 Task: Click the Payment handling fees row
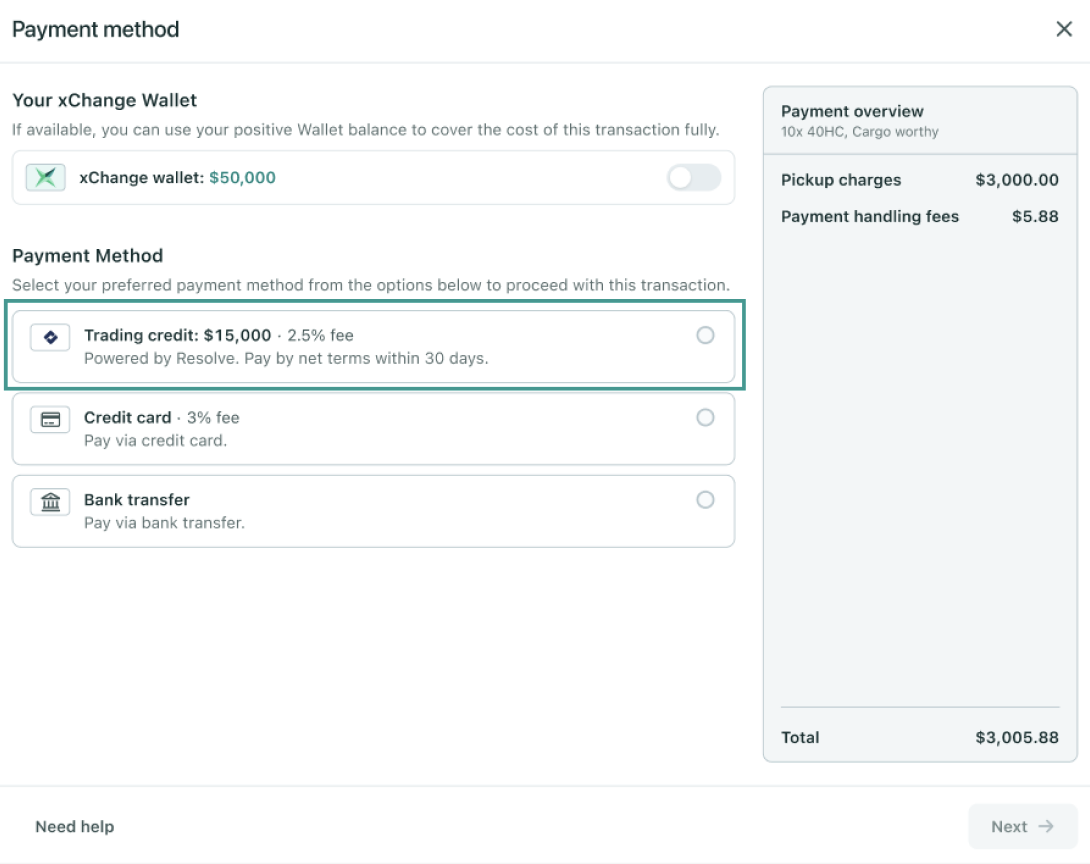tap(920, 216)
